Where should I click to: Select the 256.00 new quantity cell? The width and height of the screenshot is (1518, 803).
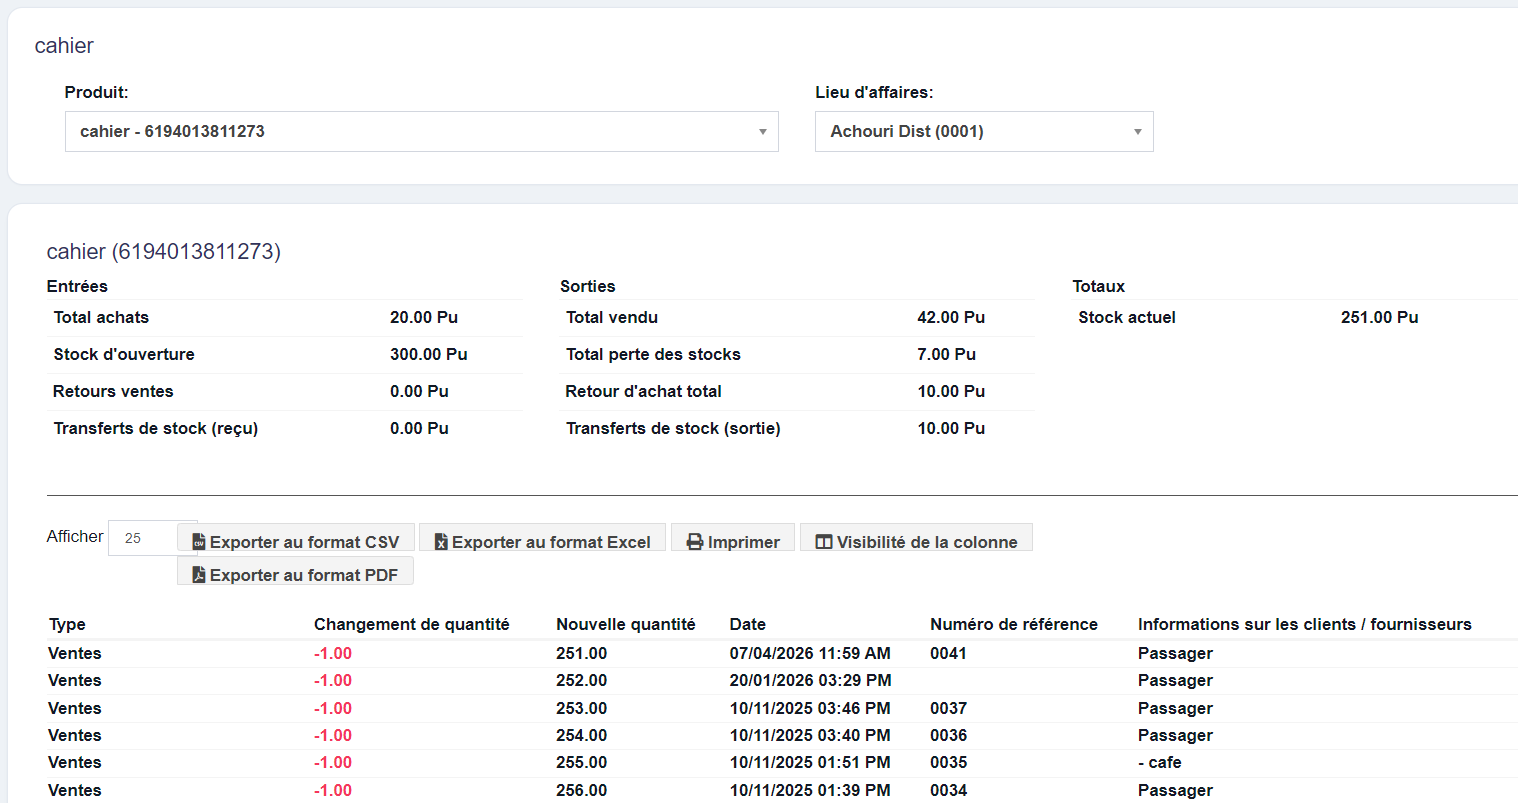(581, 790)
